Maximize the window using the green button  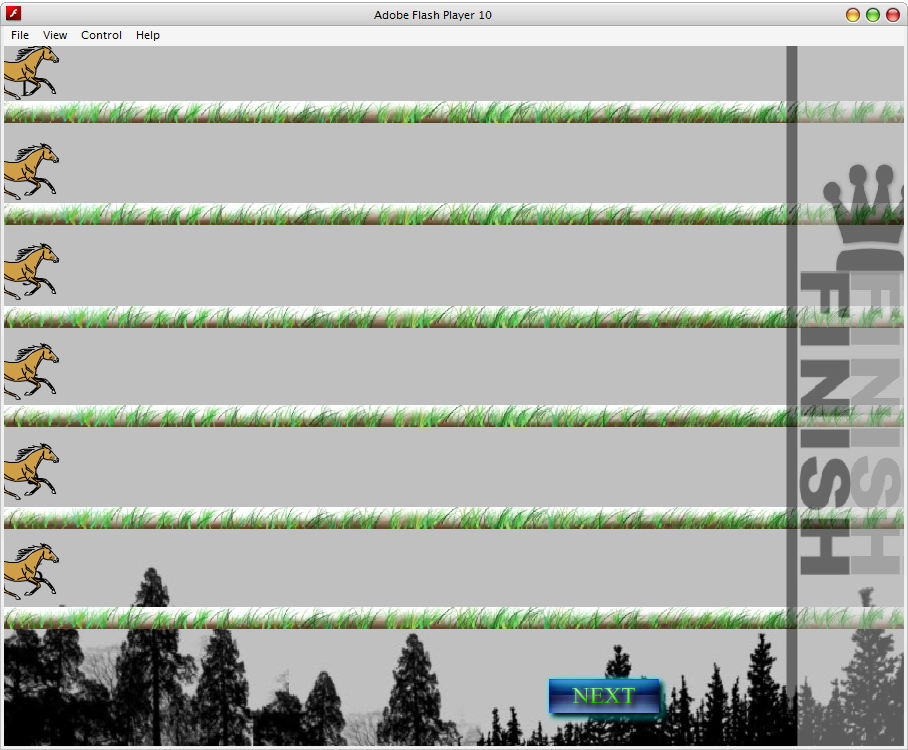pos(873,15)
